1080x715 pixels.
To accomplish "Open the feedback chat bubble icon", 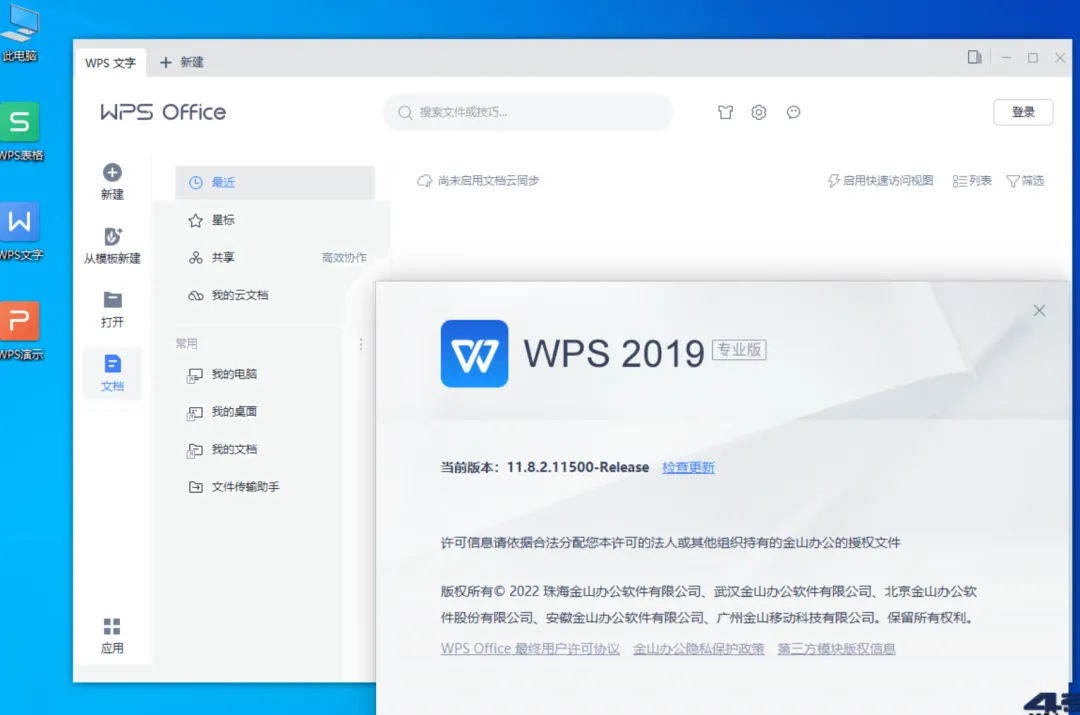I will pyautogui.click(x=793, y=112).
